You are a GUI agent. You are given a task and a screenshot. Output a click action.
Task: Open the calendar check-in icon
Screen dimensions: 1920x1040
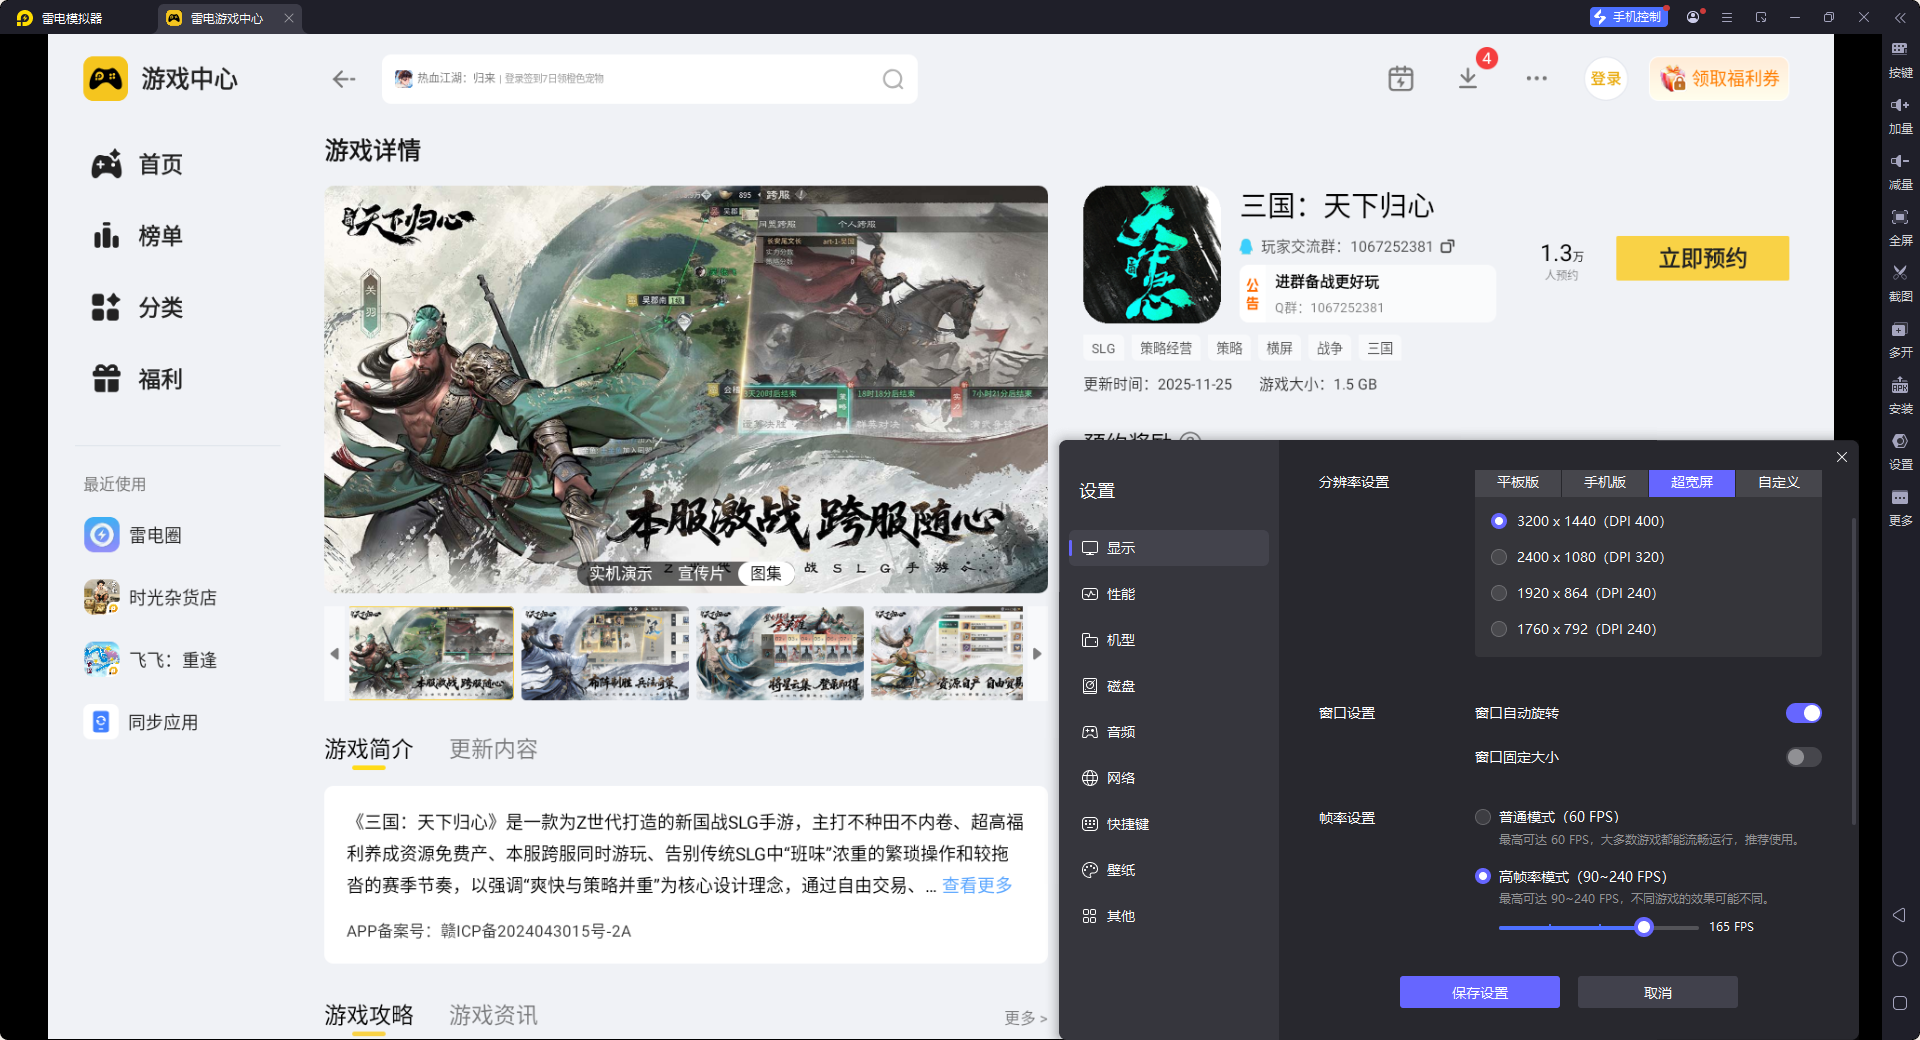click(1400, 78)
